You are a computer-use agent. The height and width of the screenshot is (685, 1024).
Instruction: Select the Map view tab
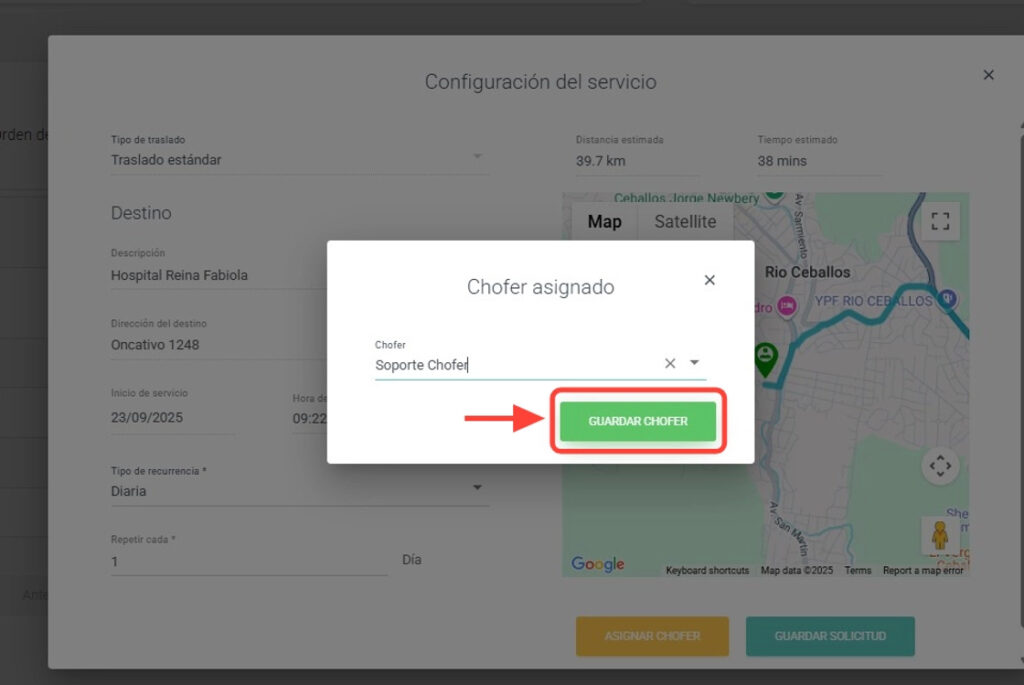pos(604,222)
